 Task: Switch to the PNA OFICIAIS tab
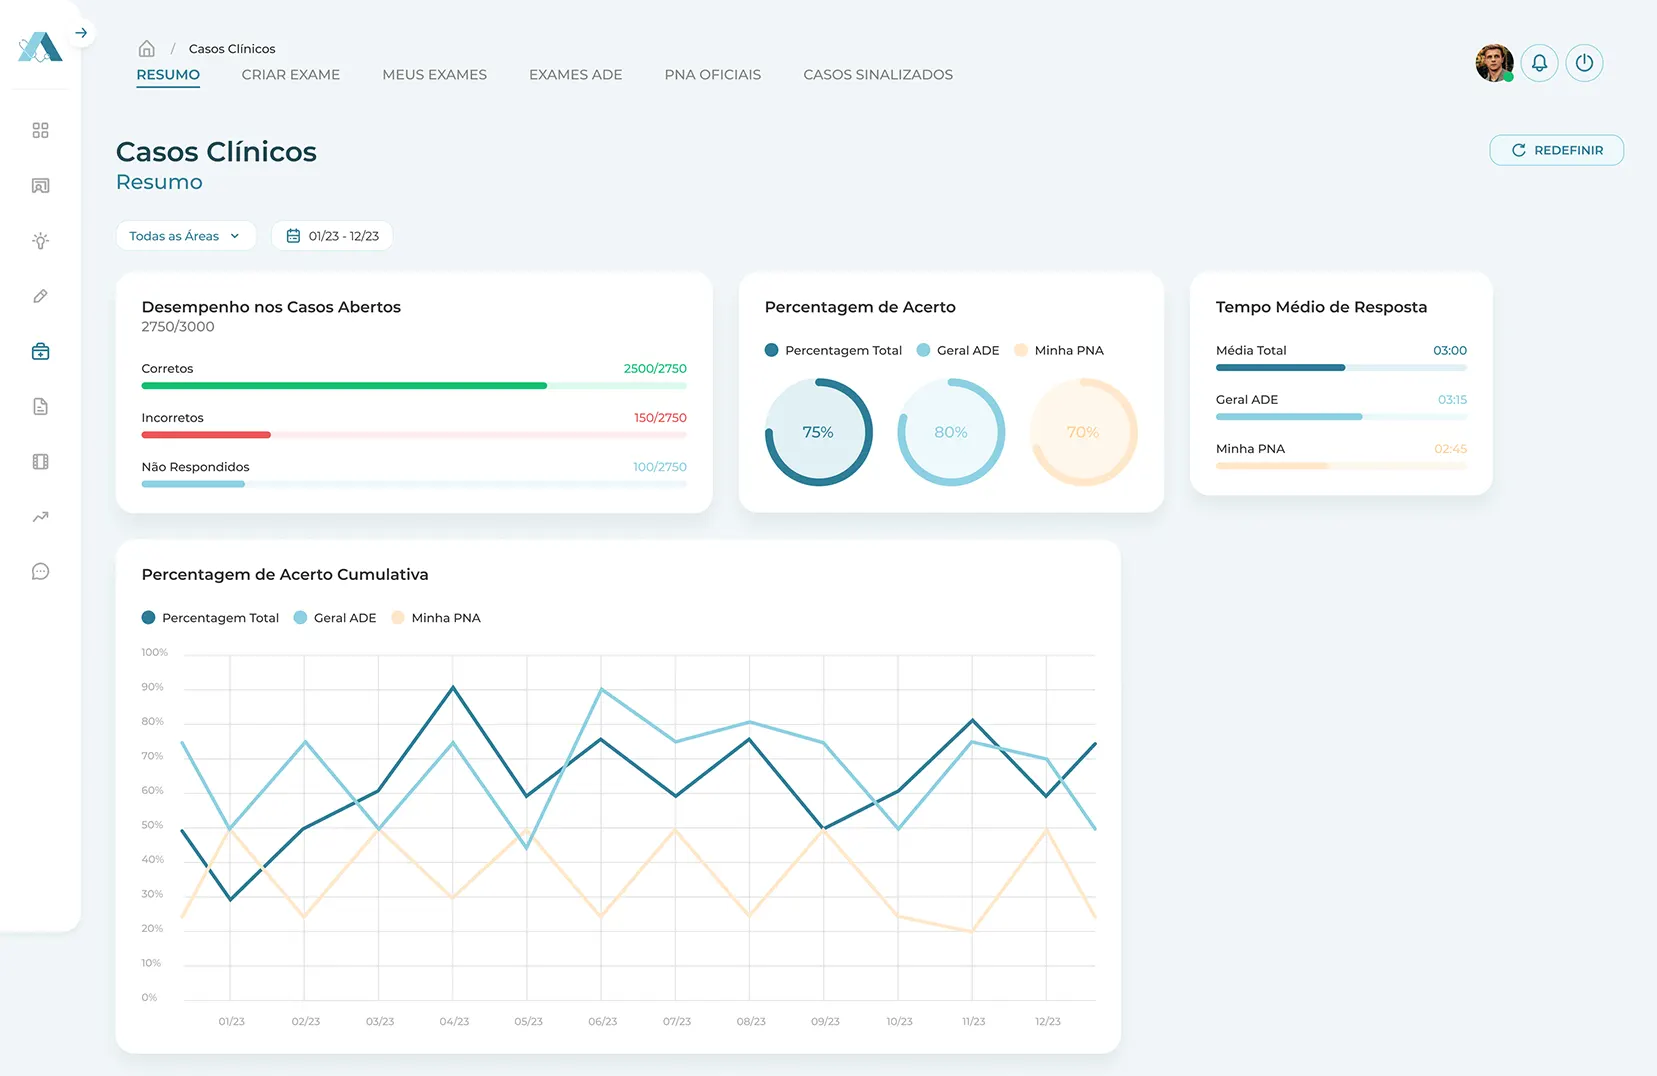tap(713, 75)
